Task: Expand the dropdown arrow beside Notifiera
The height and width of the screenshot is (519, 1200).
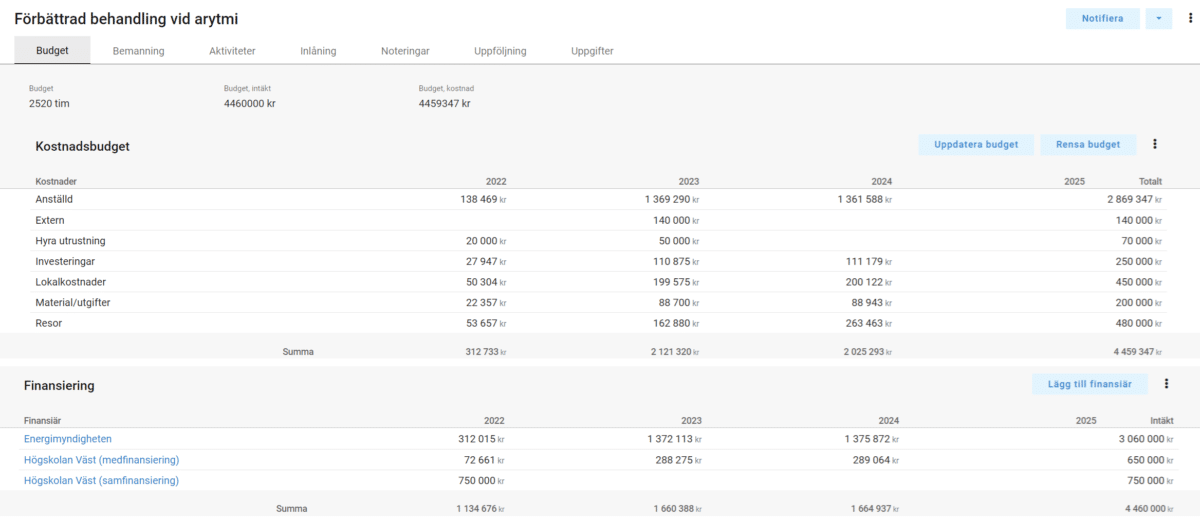Action: coord(1158,18)
